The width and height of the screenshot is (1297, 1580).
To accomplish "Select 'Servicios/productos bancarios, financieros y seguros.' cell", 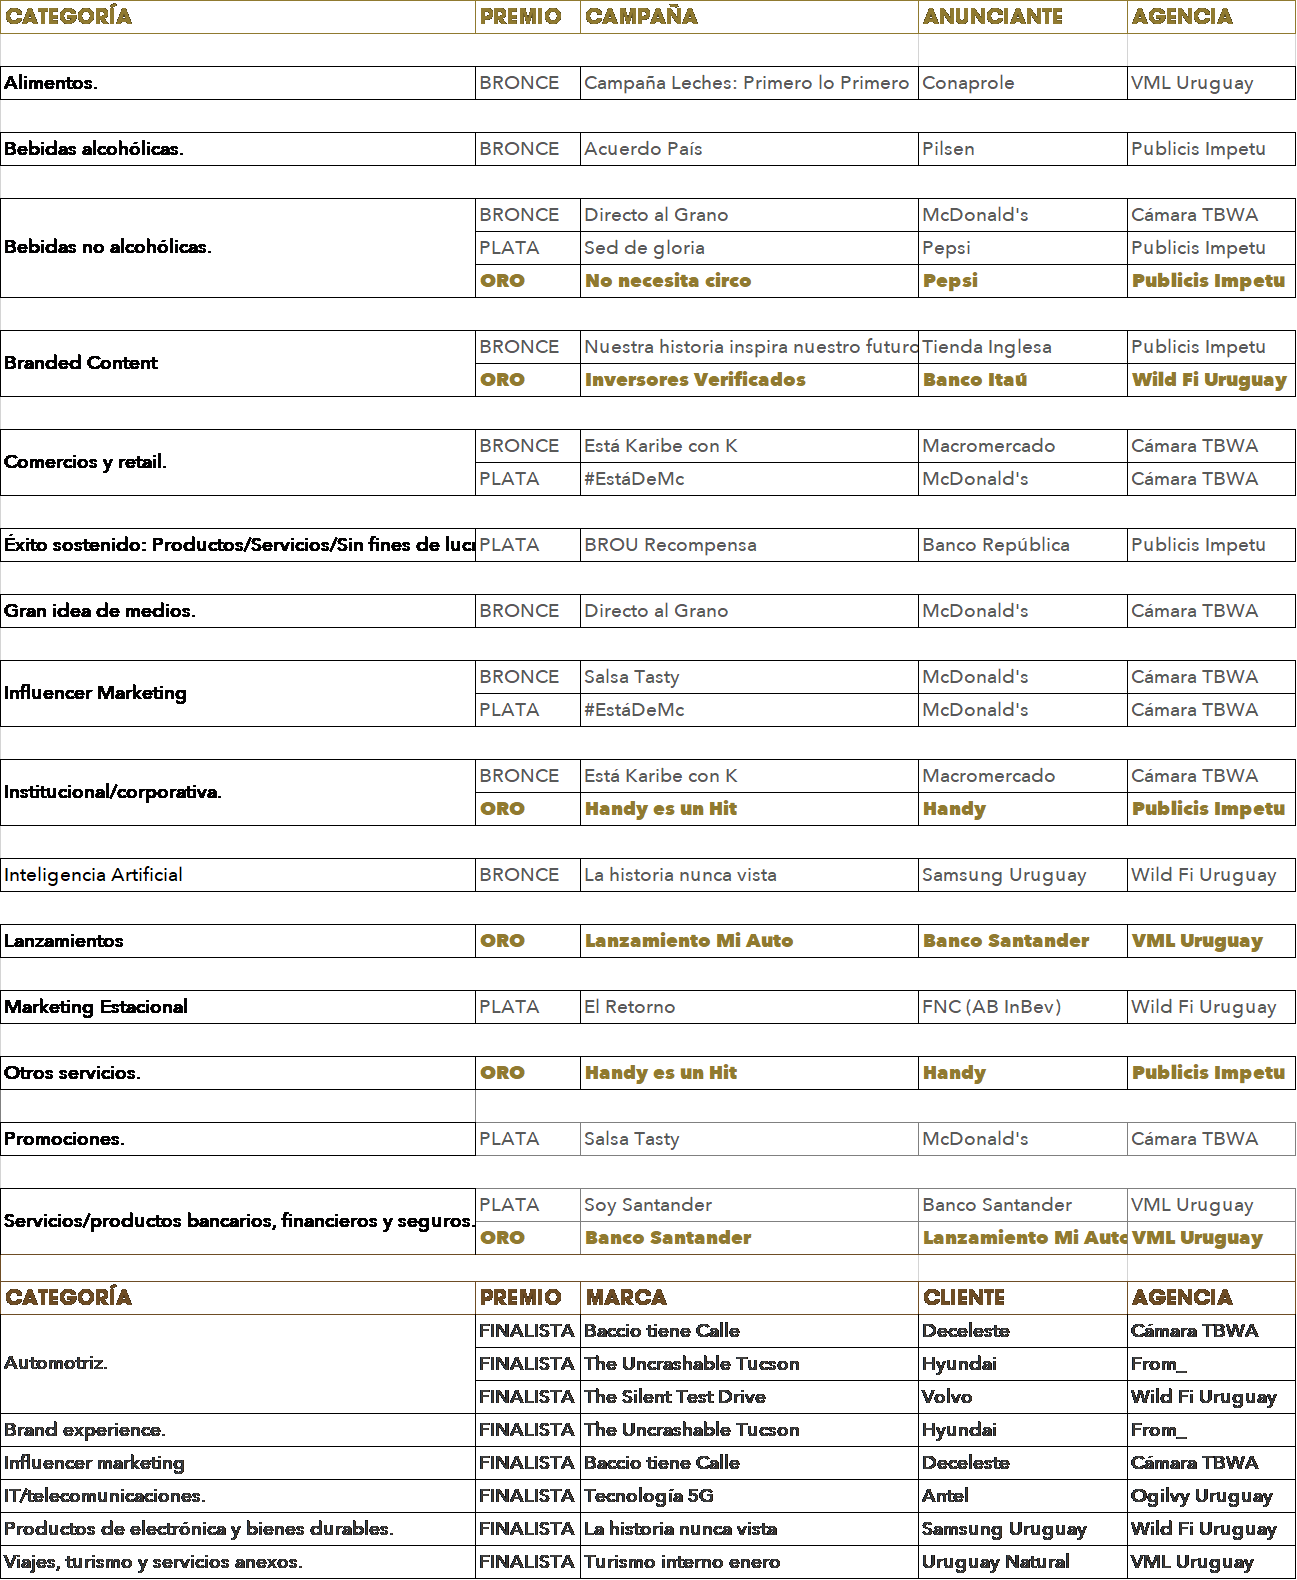I will (x=238, y=1221).
